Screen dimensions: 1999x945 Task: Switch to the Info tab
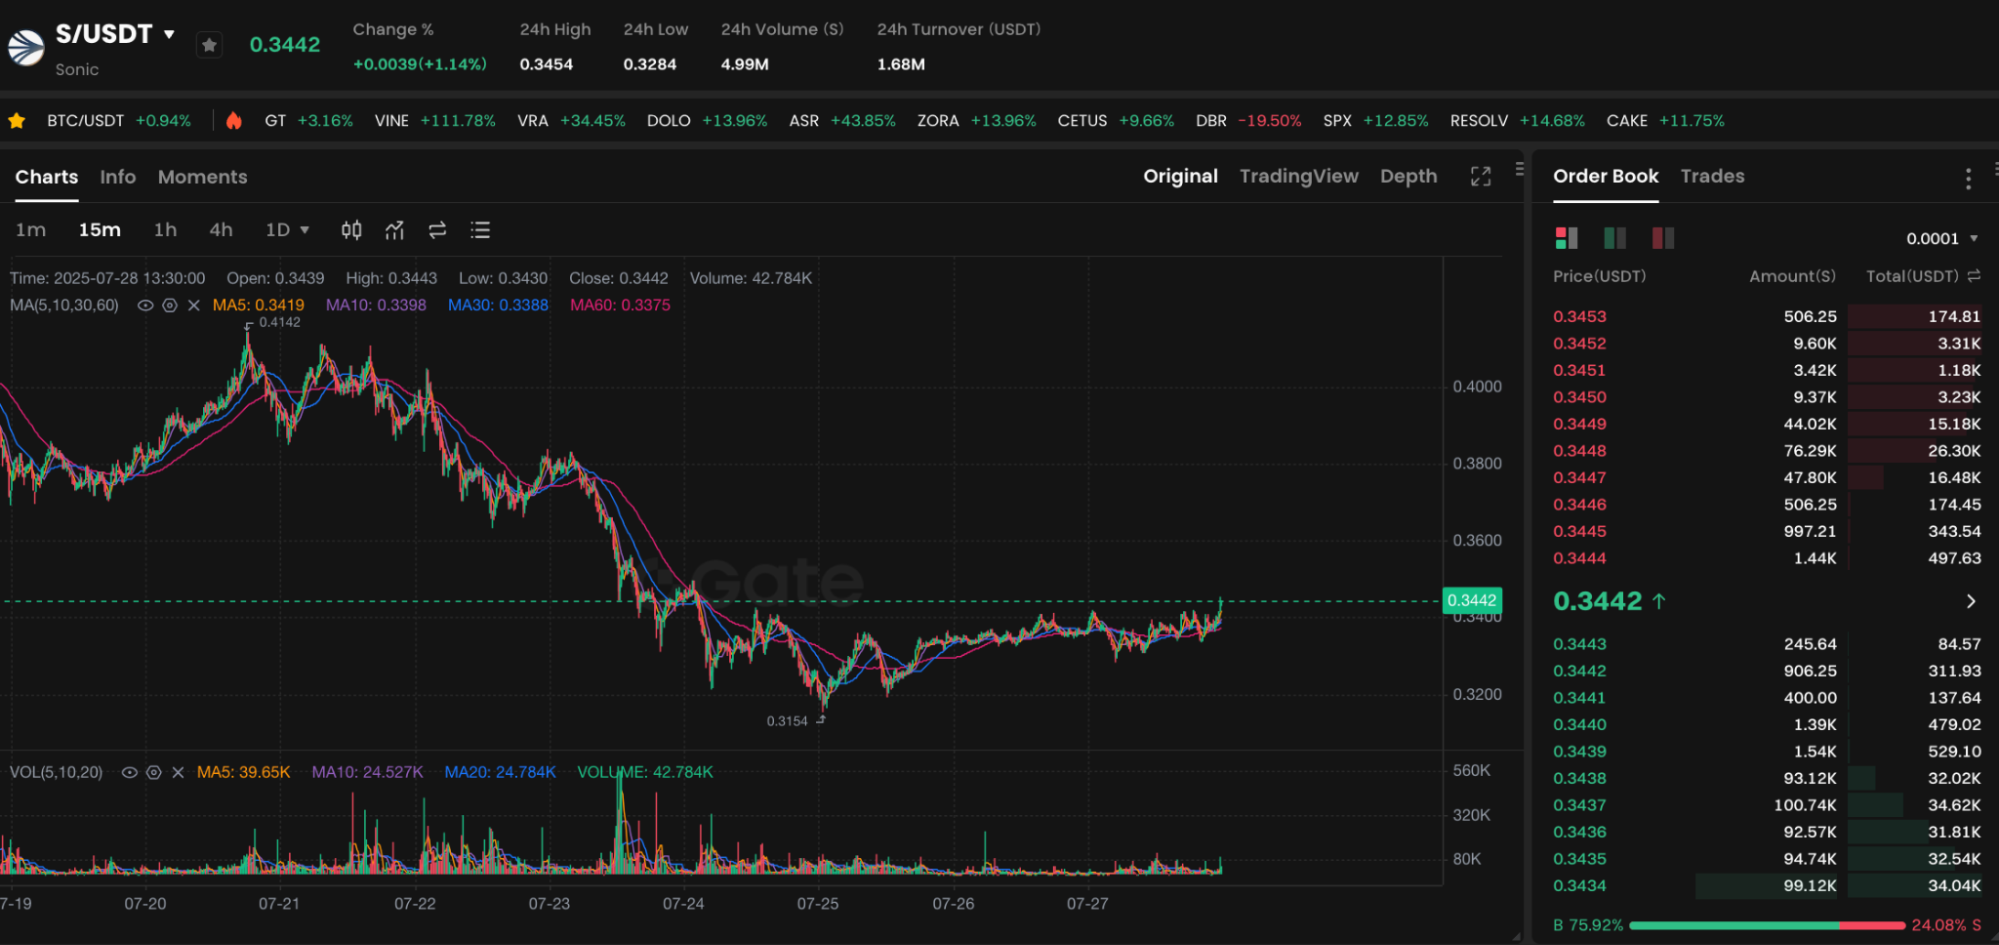117,177
